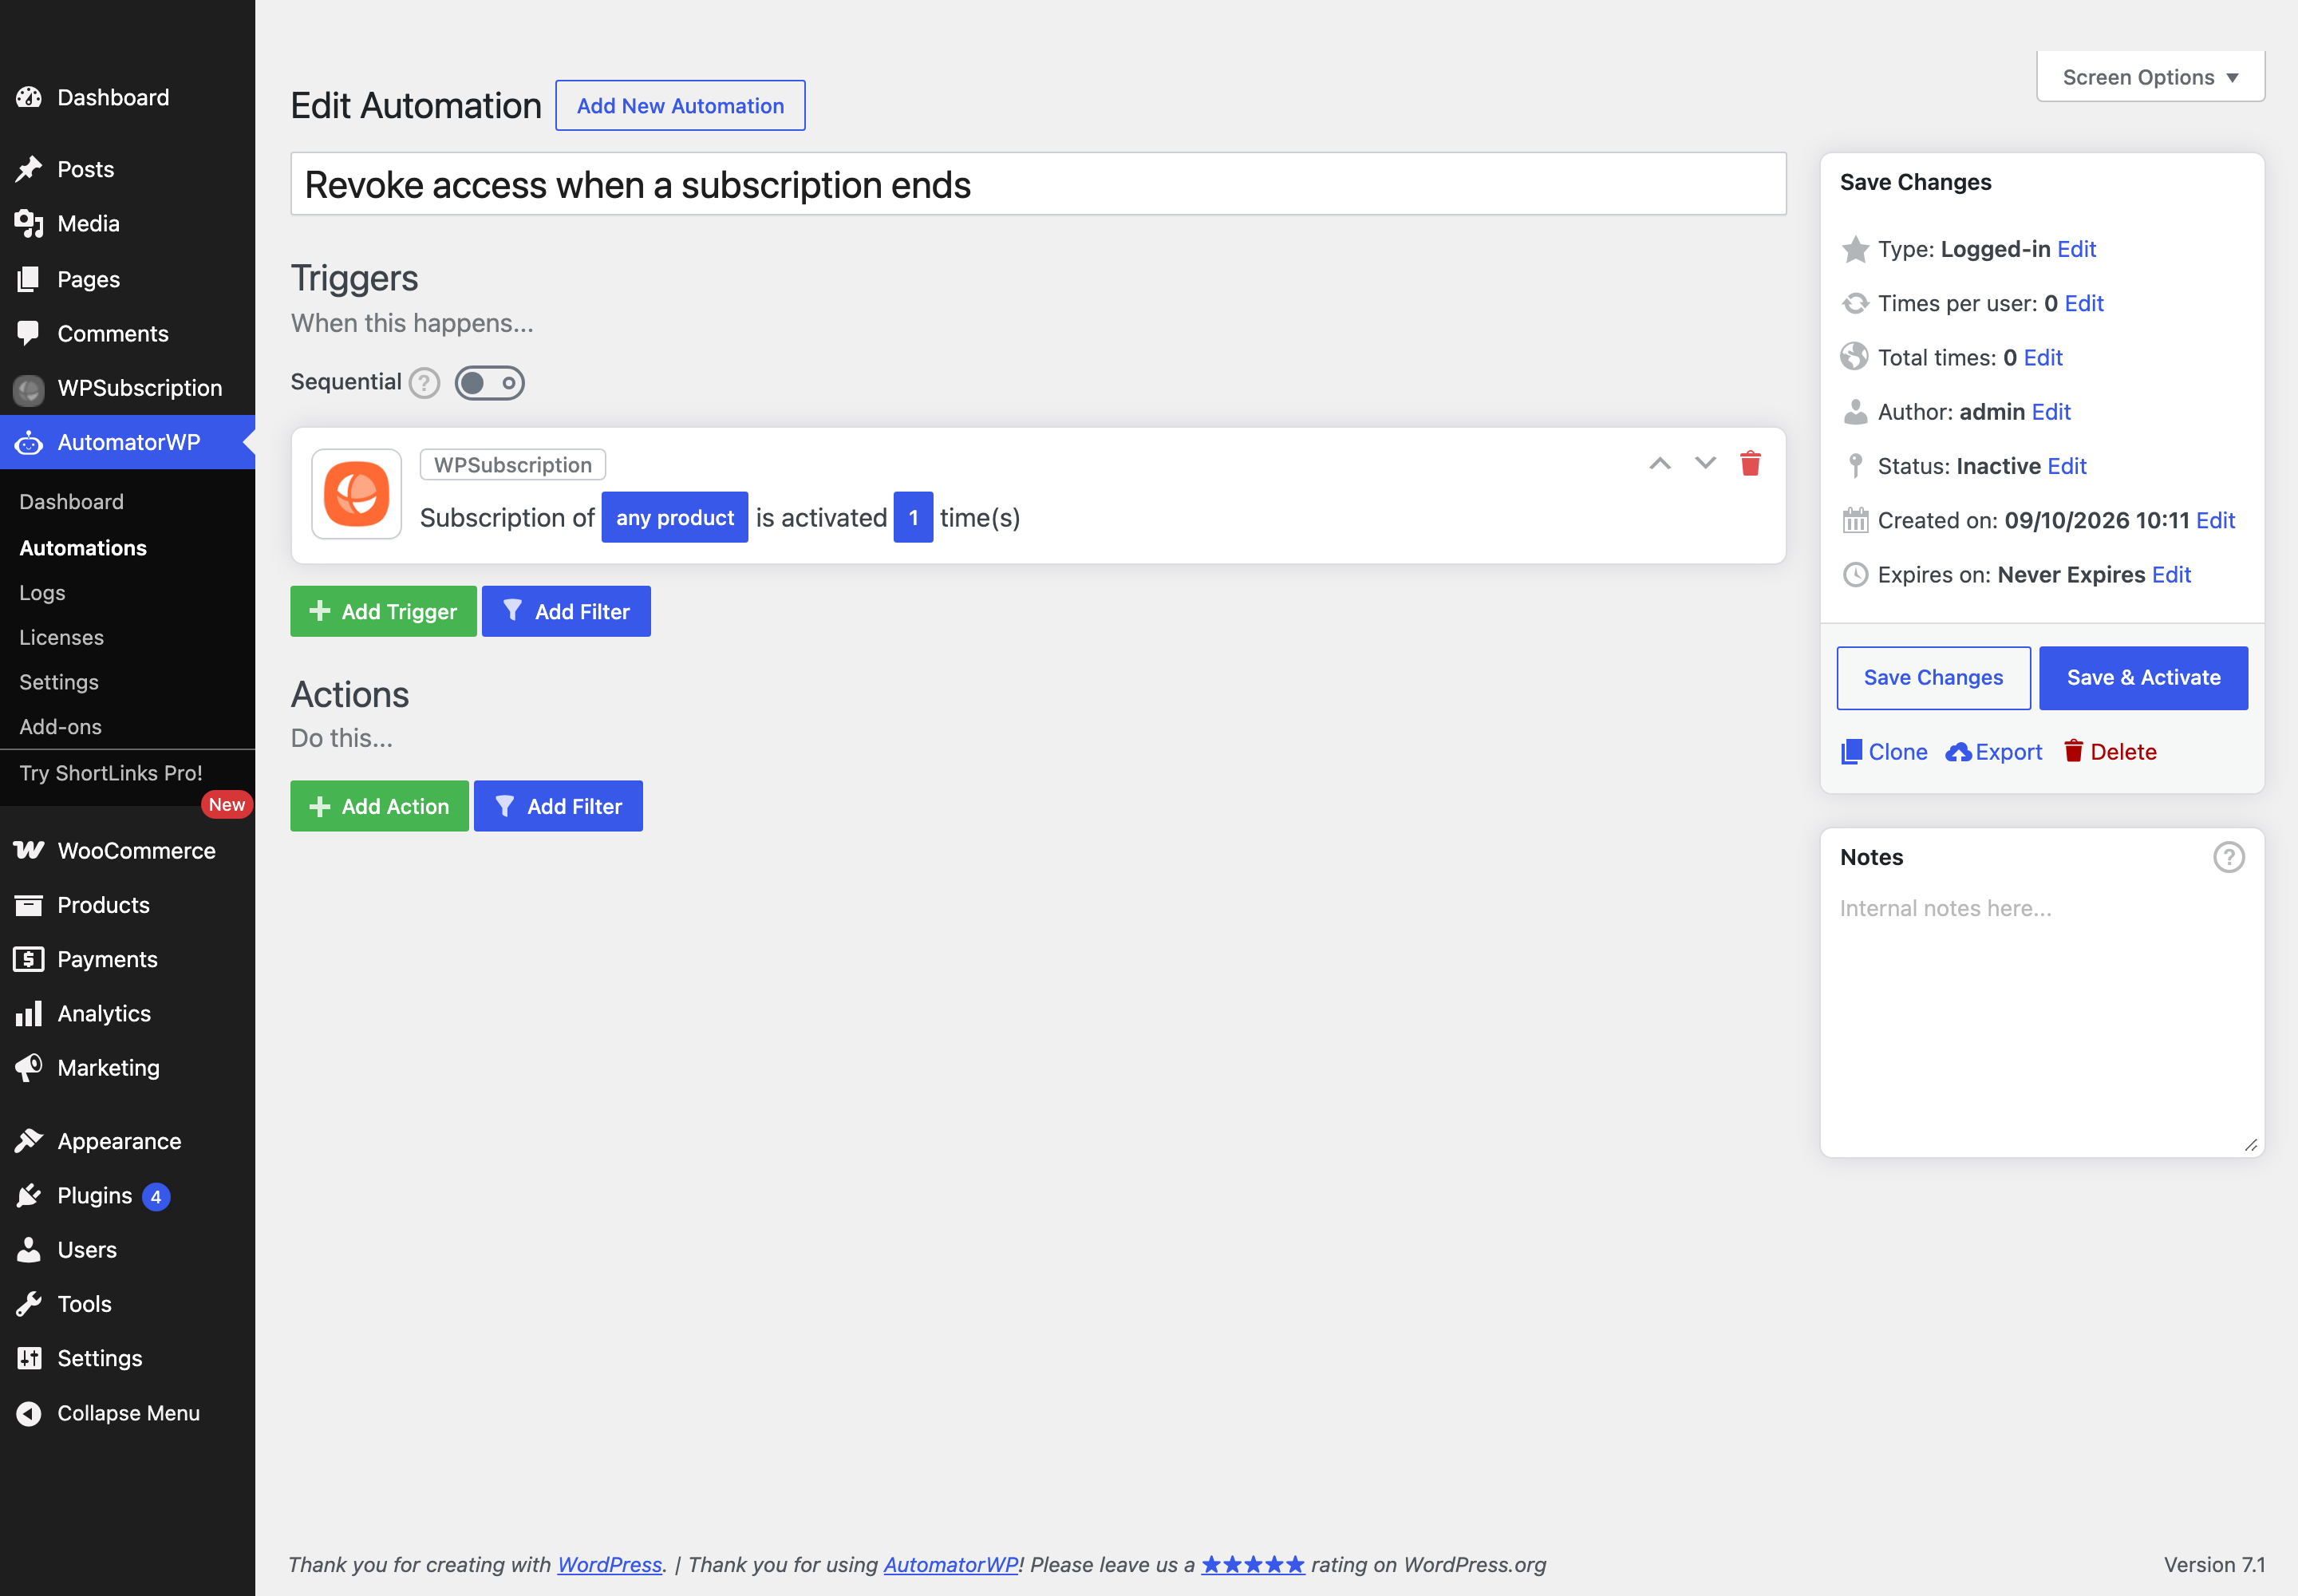The height and width of the screenshot is (1596, 2298).
Task: Open WPSubscription menu in sidebar
Action: click(127, 388)
